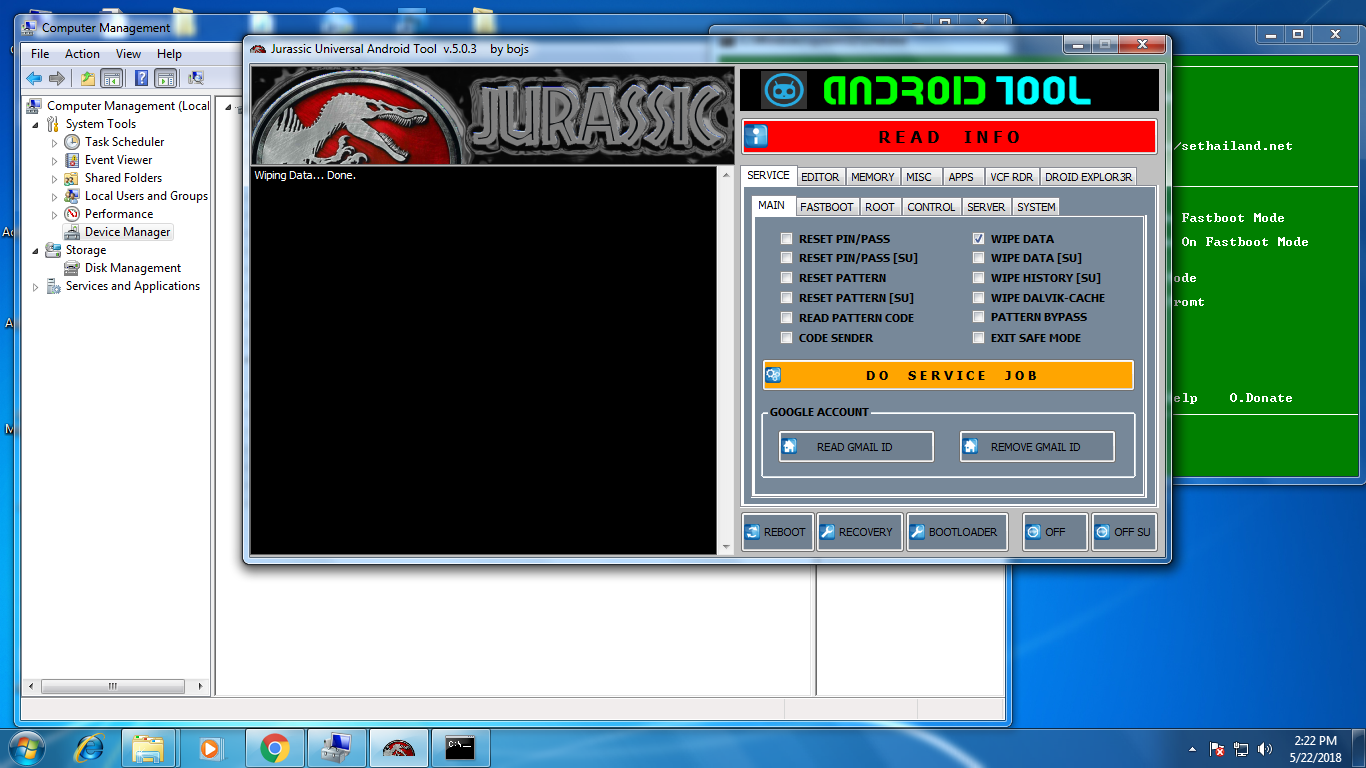1366x768 pixels.
Task: Collapse Storage tree node arrow
Action: 37,250
